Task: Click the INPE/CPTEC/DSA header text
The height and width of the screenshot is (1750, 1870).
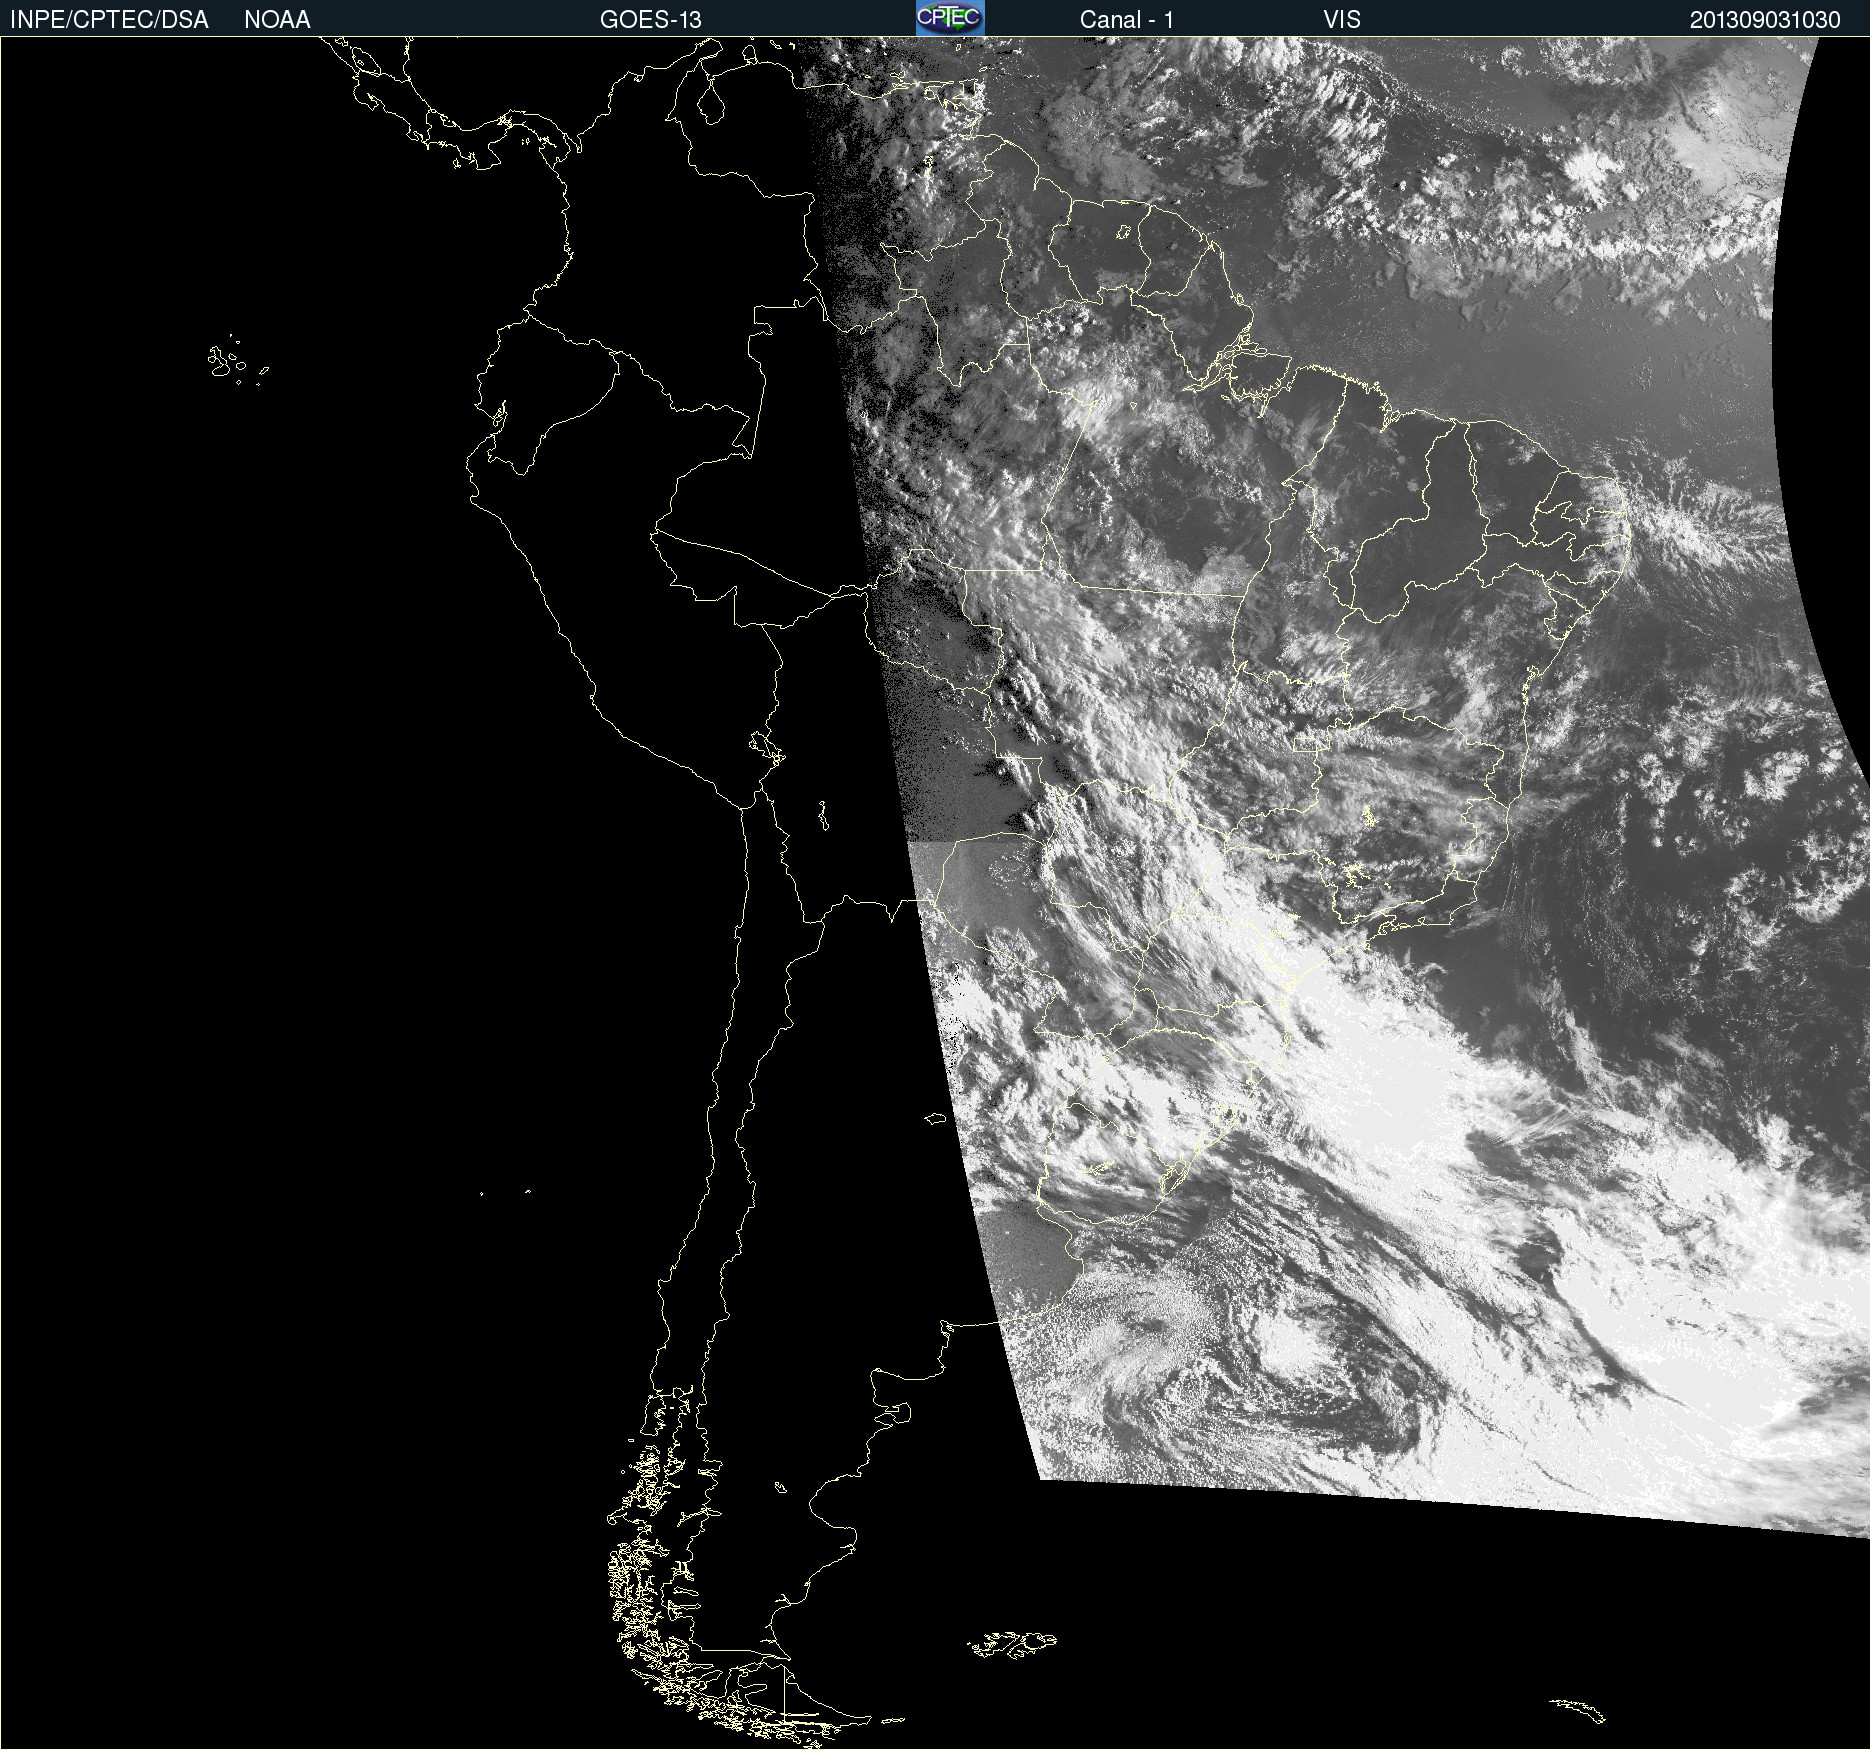Action: 109,20
